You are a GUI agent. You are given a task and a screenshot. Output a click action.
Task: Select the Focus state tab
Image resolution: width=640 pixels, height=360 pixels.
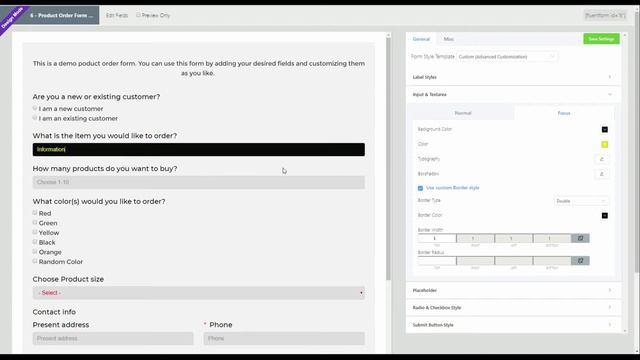tap(564, 113)
